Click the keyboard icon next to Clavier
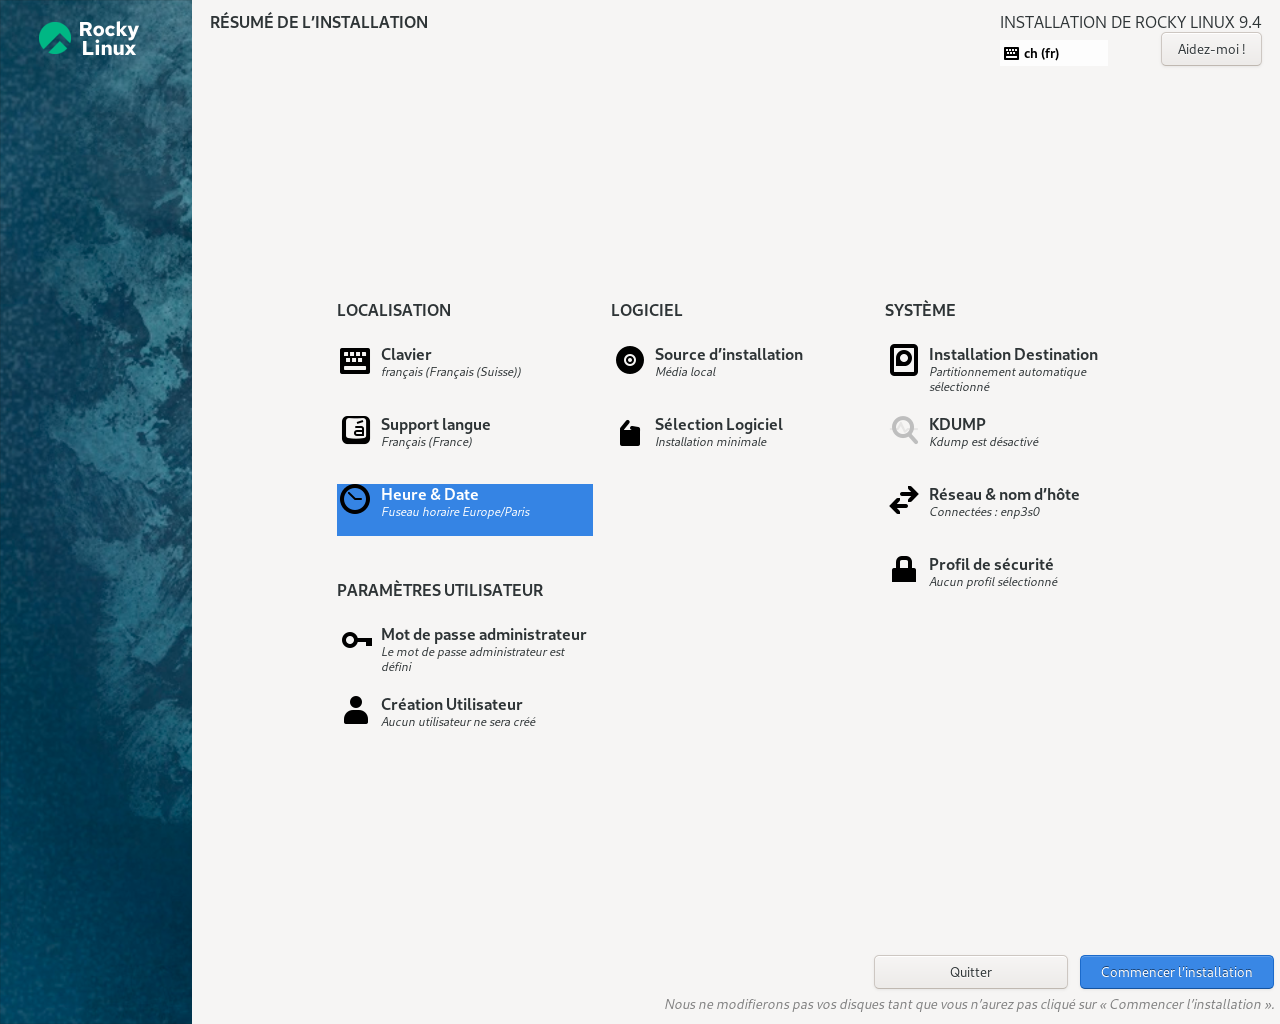This screenshot has width=1280, height=1024. 355,360
